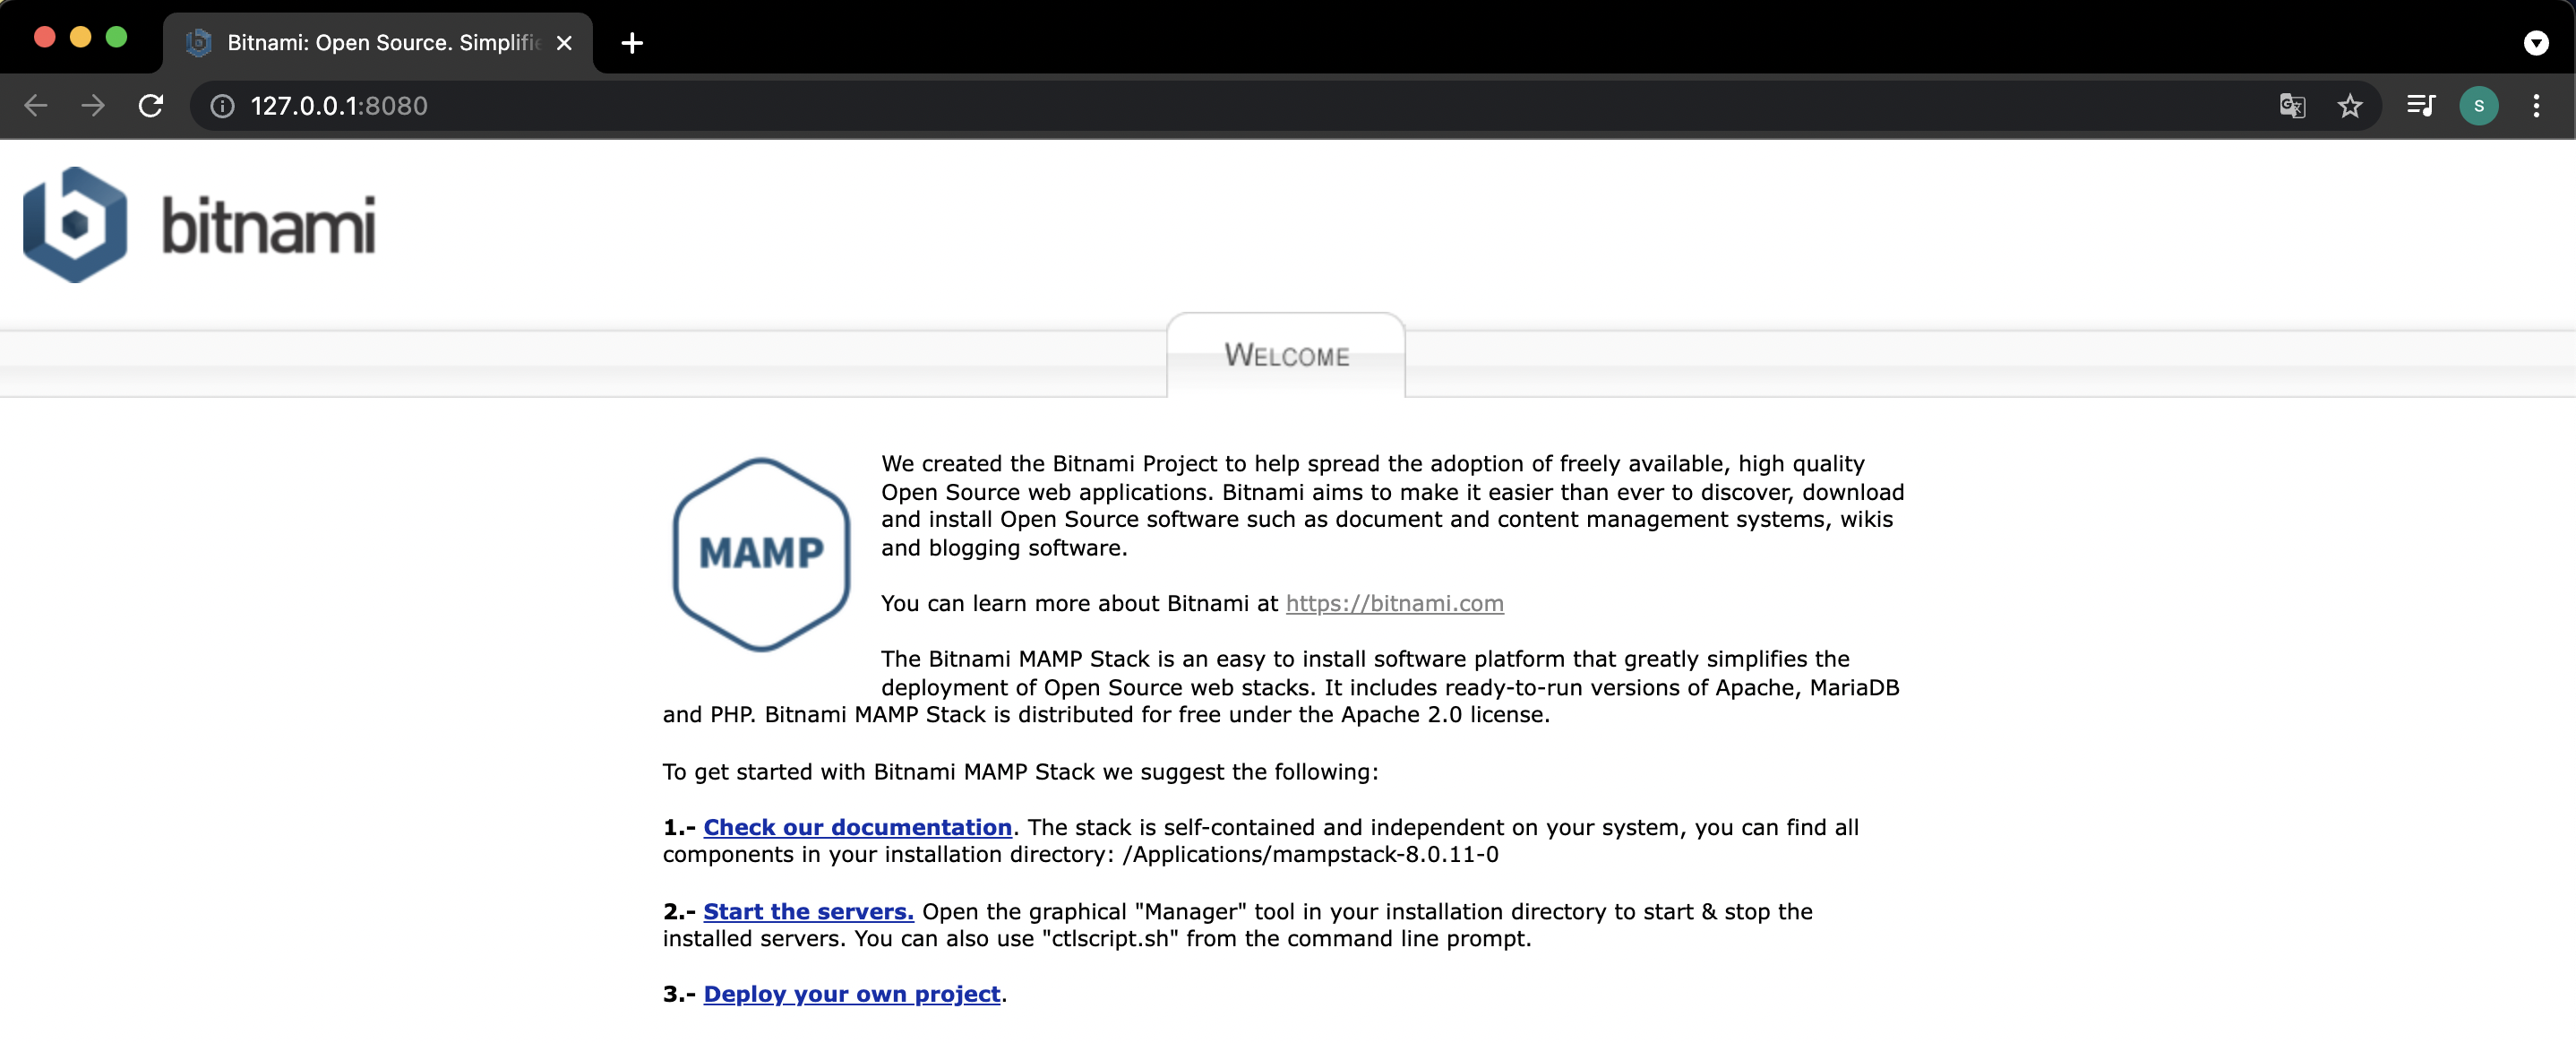Expand the tab search dropdown arrow
Image resolution: width=2576 pixels, height=1043 pixels.
point(2536,43)
